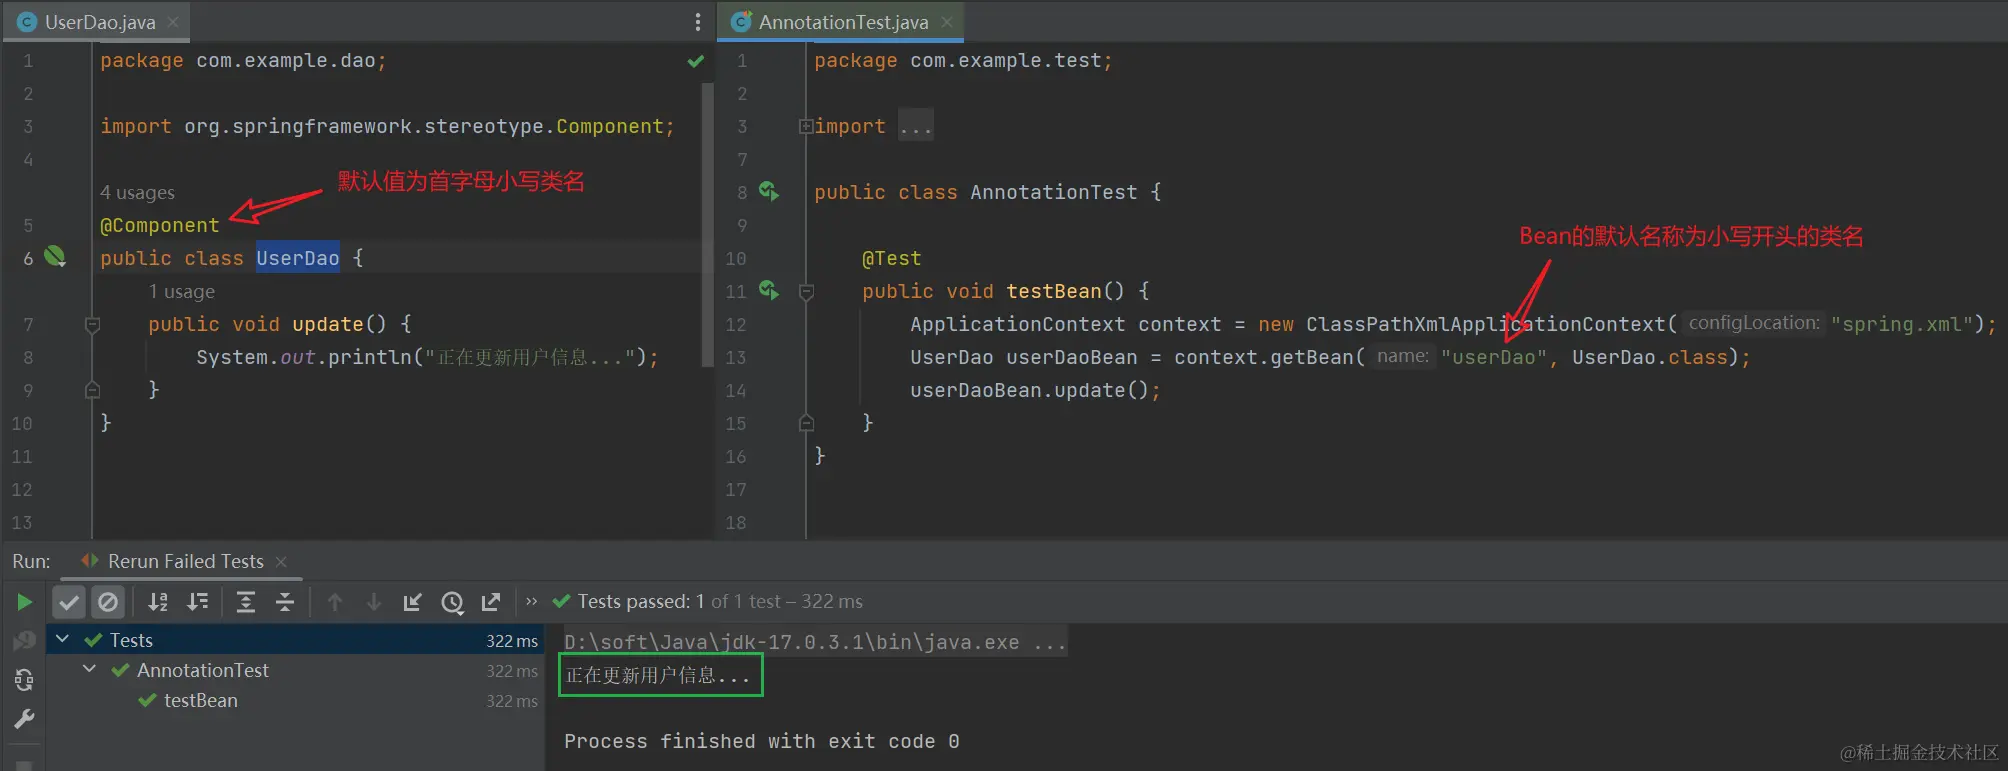Click the folded import ellipsis placeholder

tap(916, 126)
